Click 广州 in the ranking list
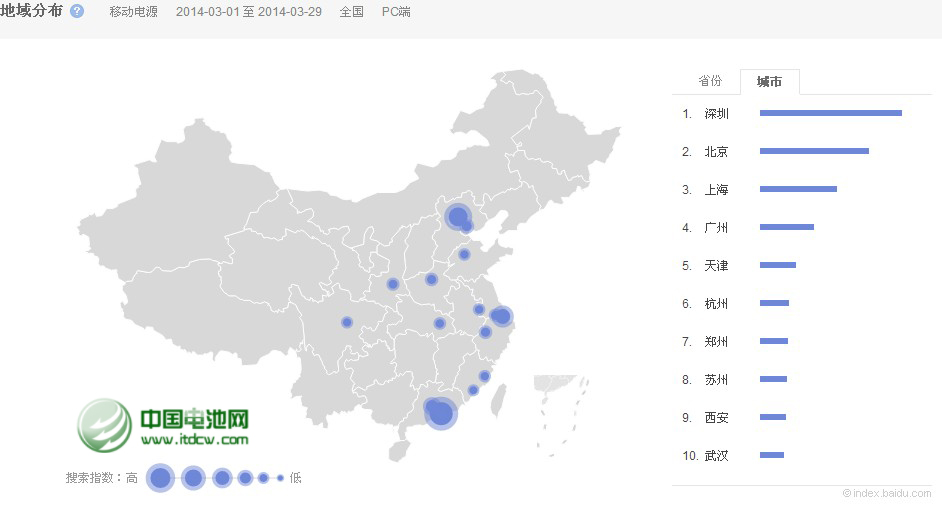942x512 pixels. click(x=716, y=228)
